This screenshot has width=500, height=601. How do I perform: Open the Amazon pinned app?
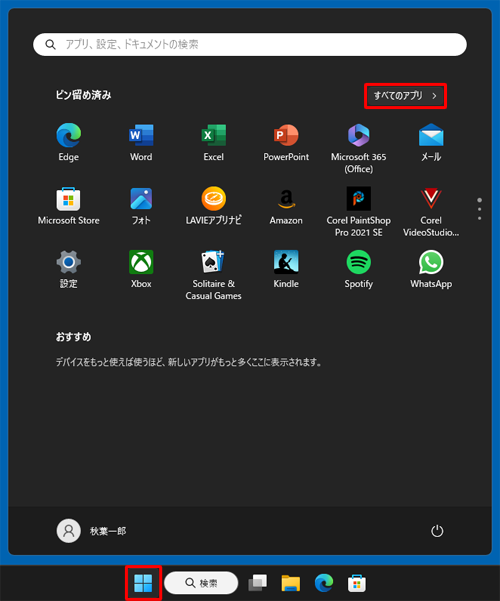point(286,206)
